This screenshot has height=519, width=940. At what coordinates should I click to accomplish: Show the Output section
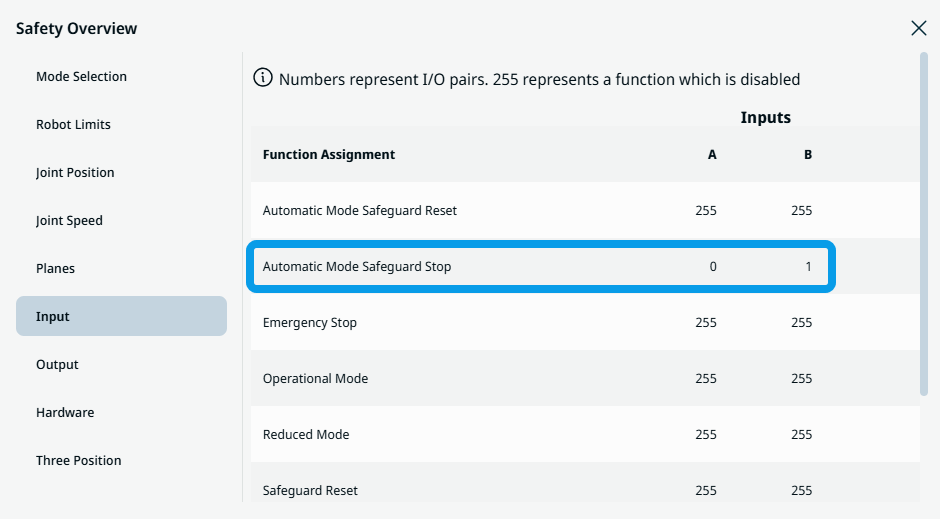coord(57,365)
